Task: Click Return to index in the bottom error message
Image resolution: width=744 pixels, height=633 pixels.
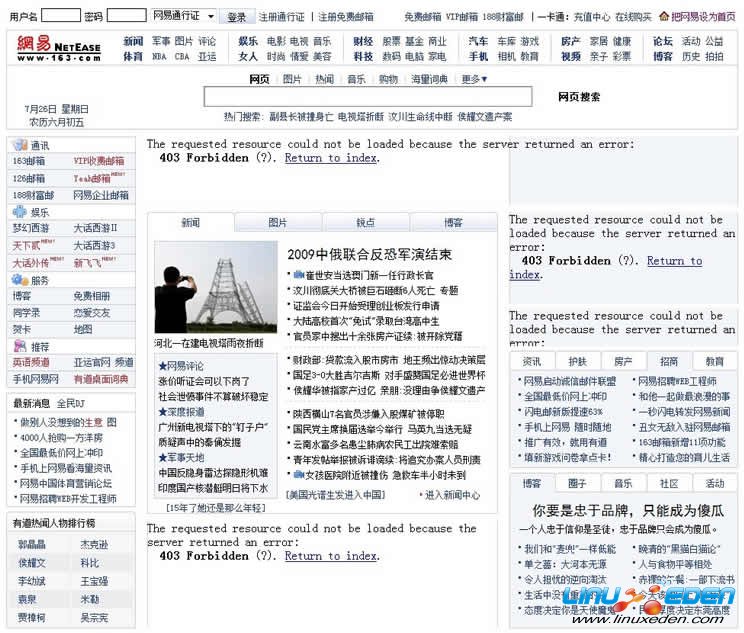Action: (331, 556)
